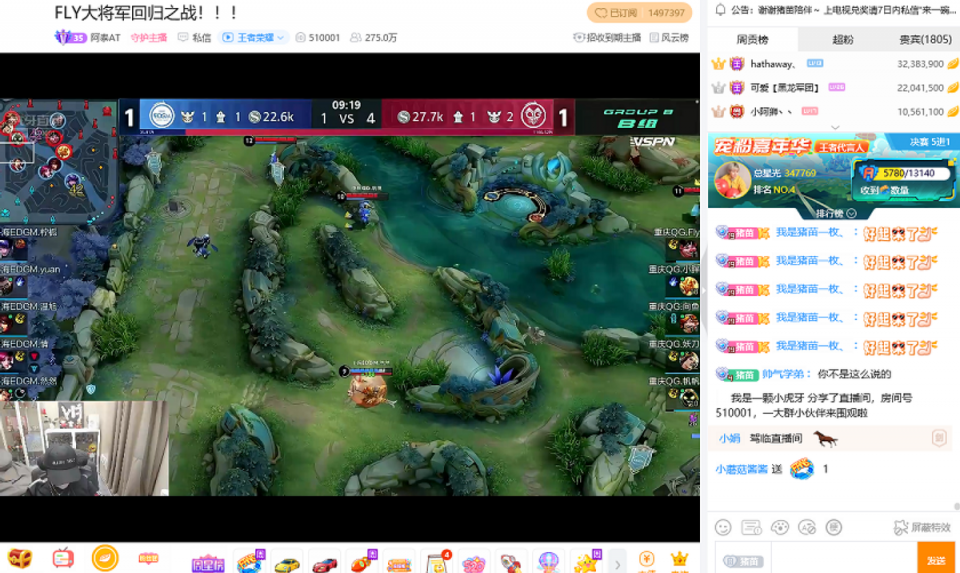Viewport: 960px width, 573px height.
Task: Send the red sports car gift
Action: (324, 563)
